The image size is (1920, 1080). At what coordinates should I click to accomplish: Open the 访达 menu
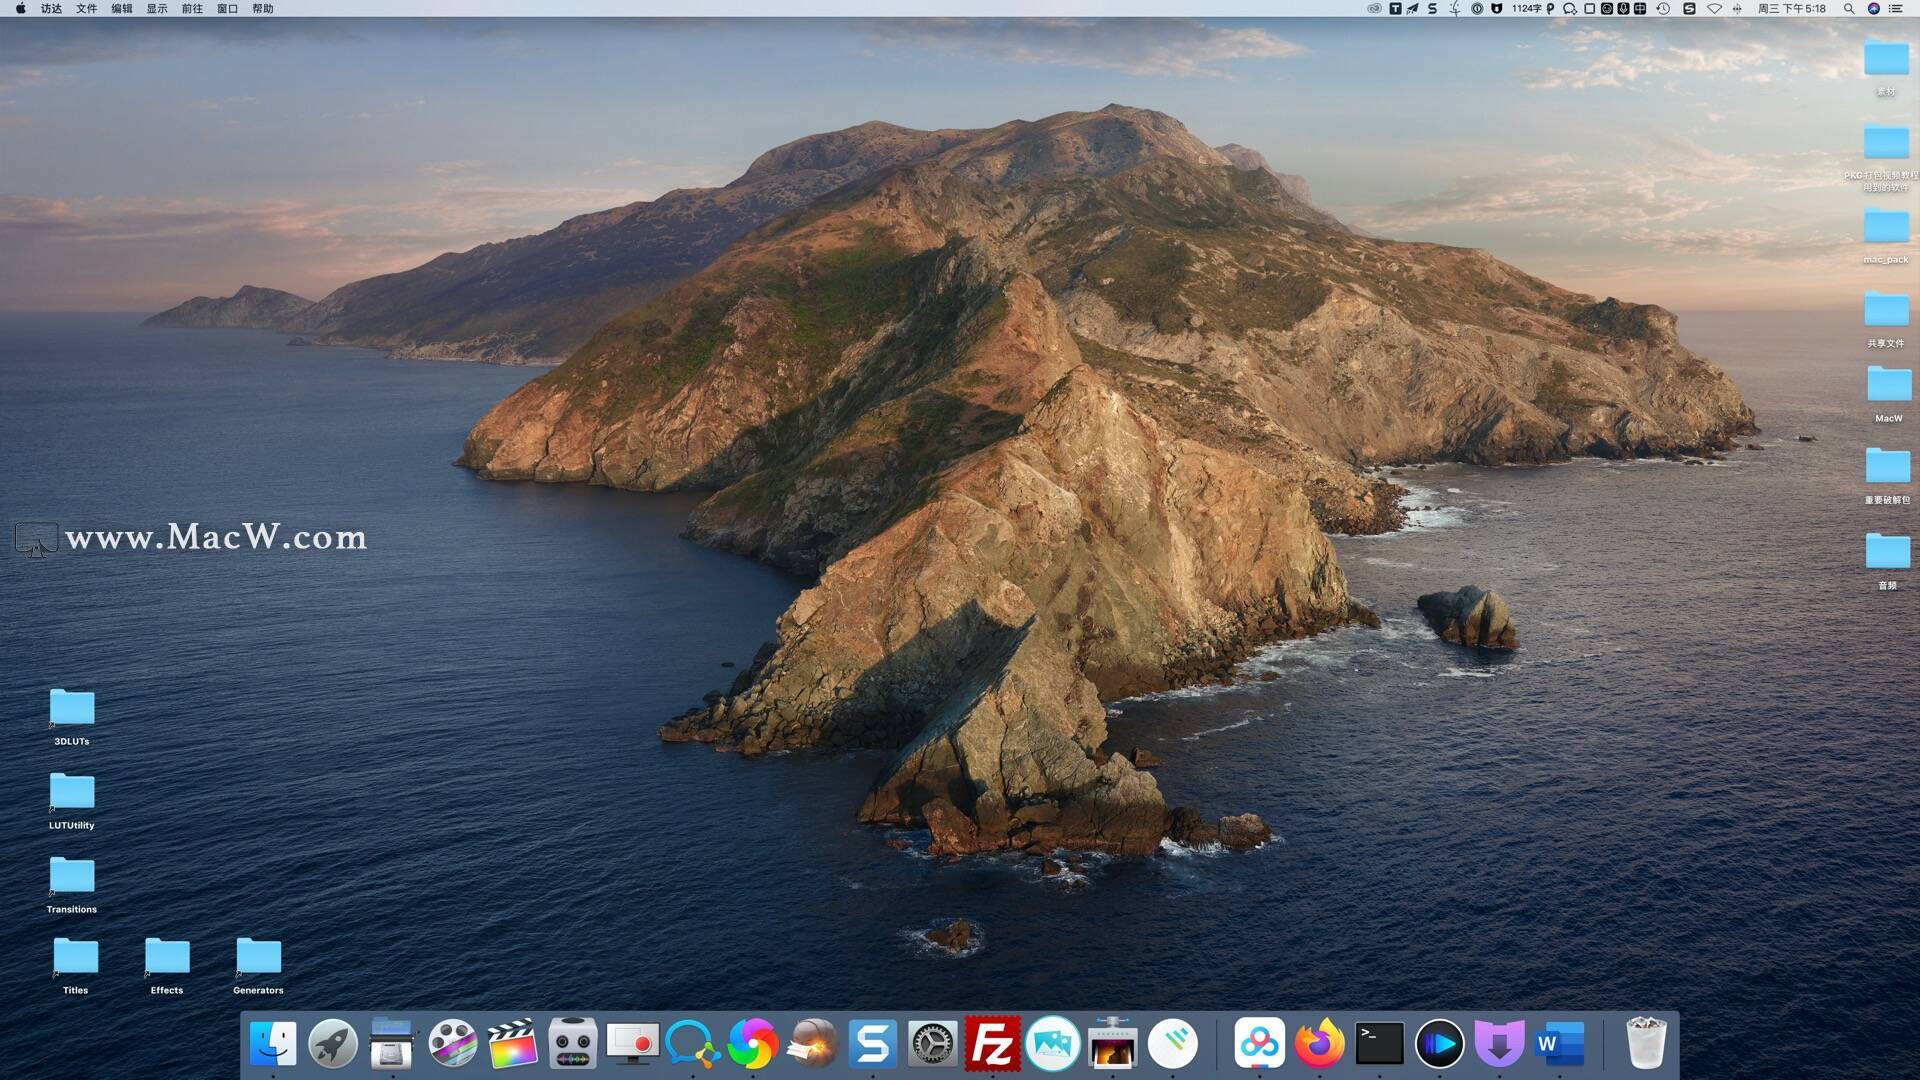tap(51, 9)
